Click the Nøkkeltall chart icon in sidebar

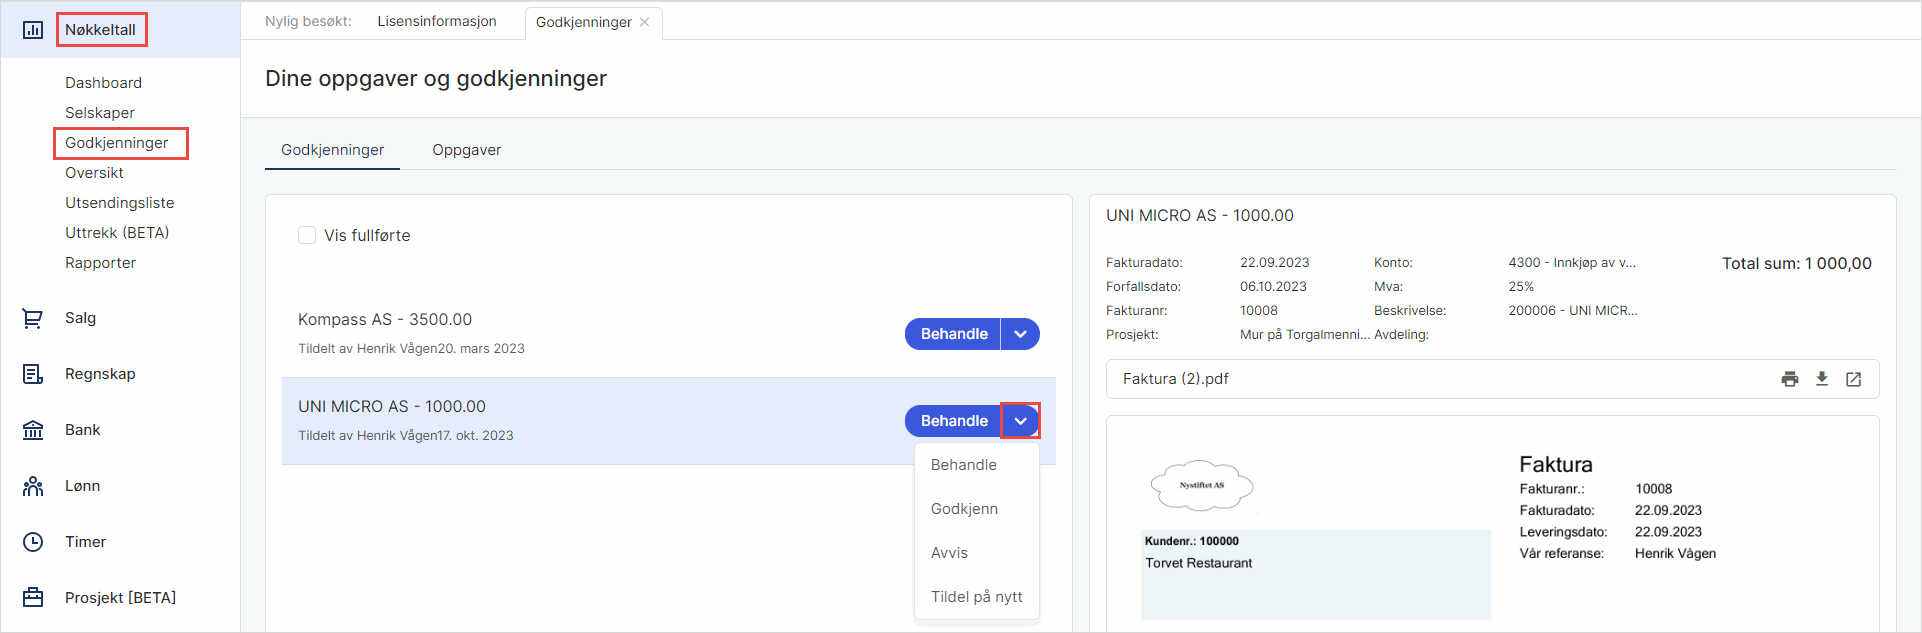point(33,30)
